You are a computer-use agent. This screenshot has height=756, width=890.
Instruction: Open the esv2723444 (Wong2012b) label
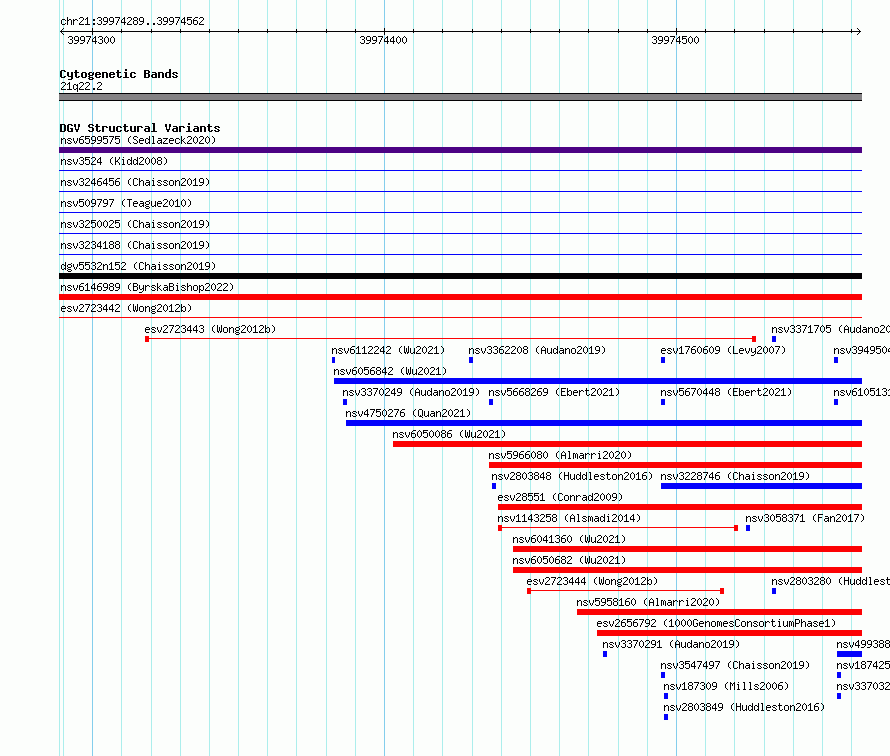pyautogui.click(x=592, y=581)
